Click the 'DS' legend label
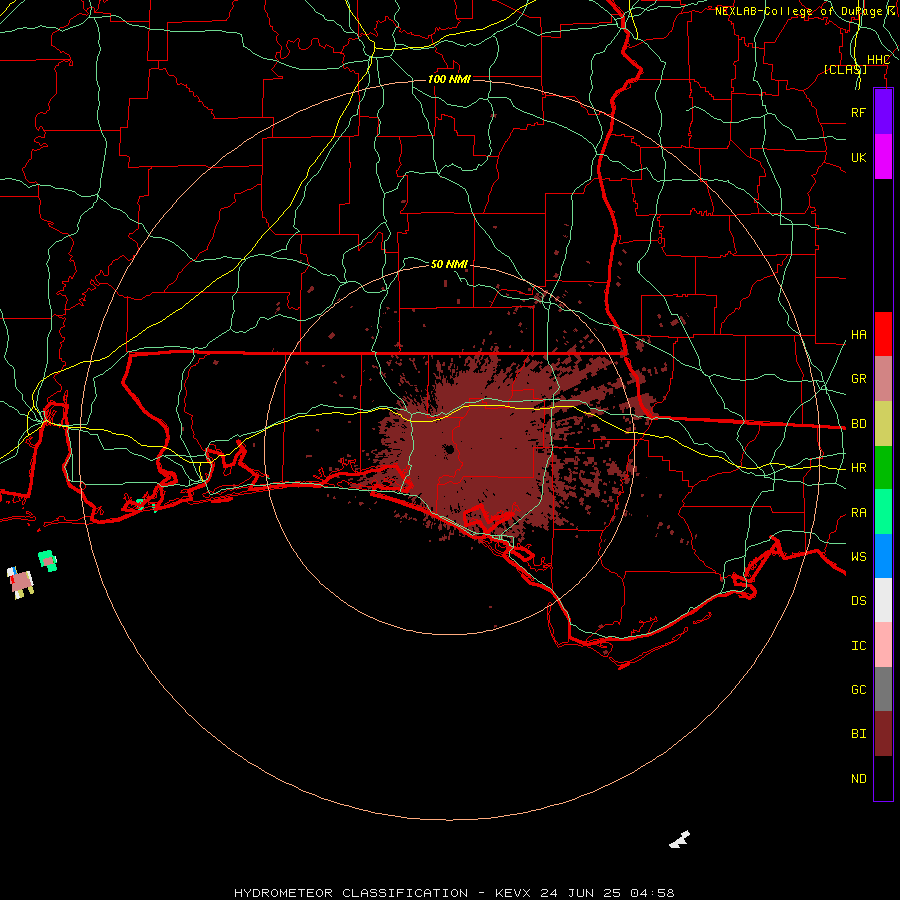Image resolution: width=900 pixels, height=900 pixels. (858, 601)
